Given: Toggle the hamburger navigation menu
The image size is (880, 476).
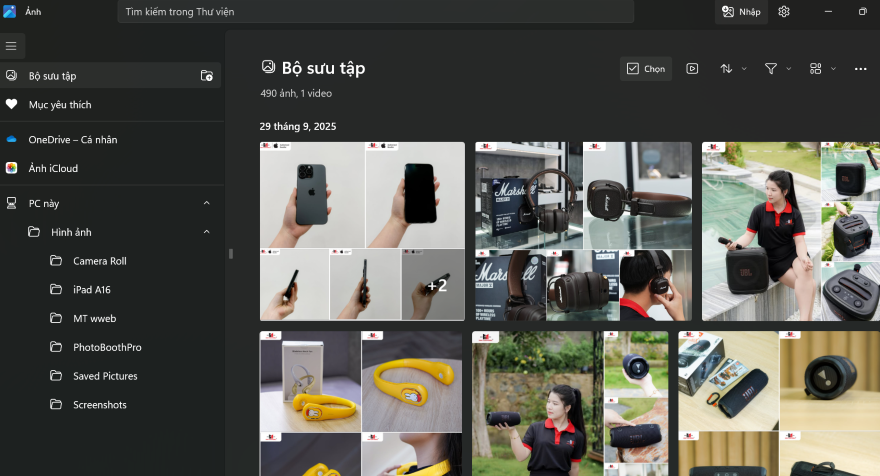Looking at the screenshot, I should tap(12, 46).
